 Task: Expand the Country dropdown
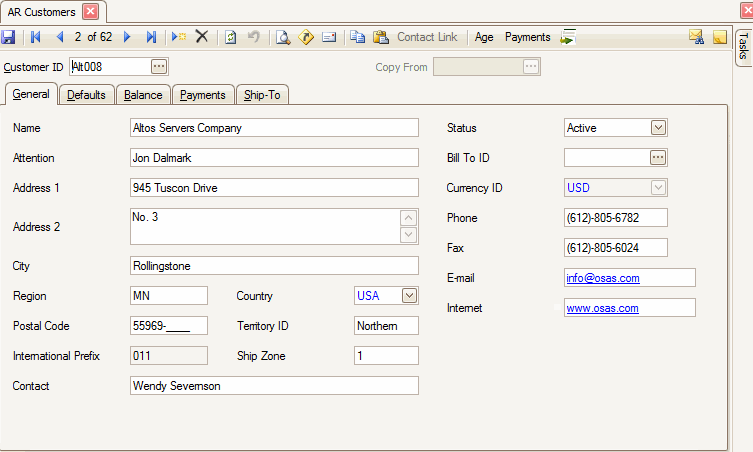pyautogui.click(x=408, y=296)
